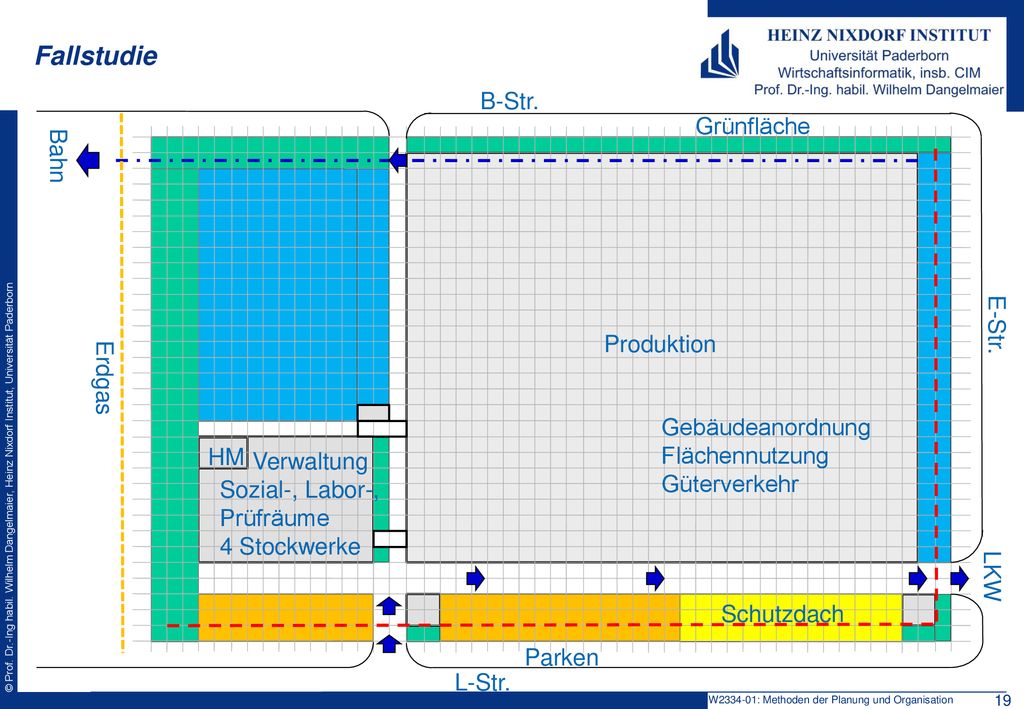1024x709 pixels.
Task: Click the Flächennutzung text
Action: point(744,456)
